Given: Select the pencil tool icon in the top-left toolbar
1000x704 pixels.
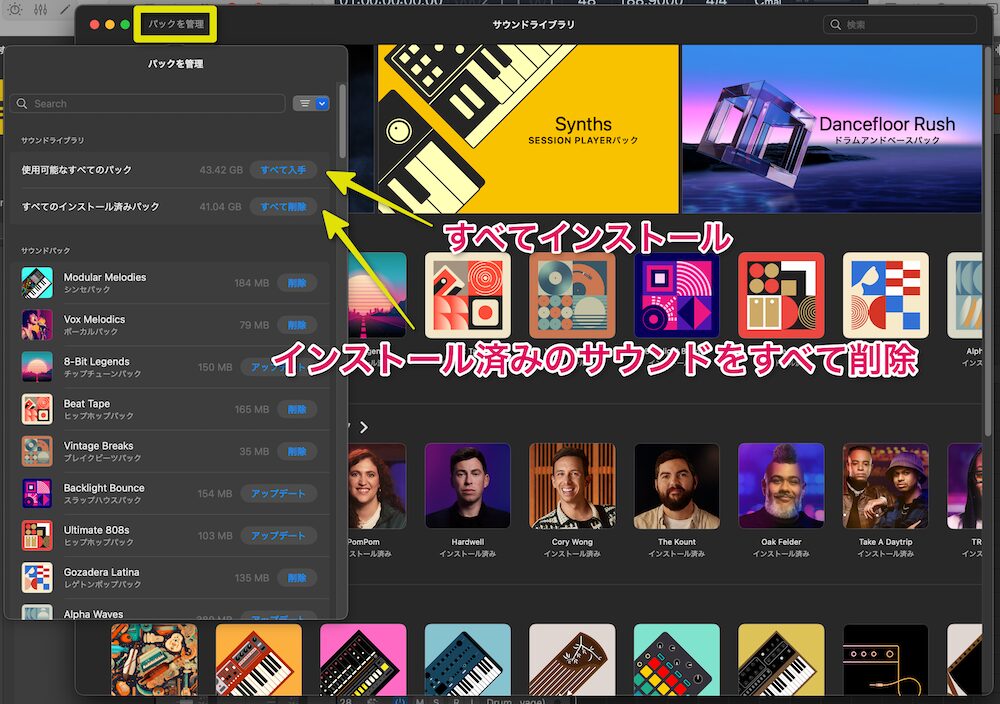Looking at the screenshot, I should pos(63,8).
